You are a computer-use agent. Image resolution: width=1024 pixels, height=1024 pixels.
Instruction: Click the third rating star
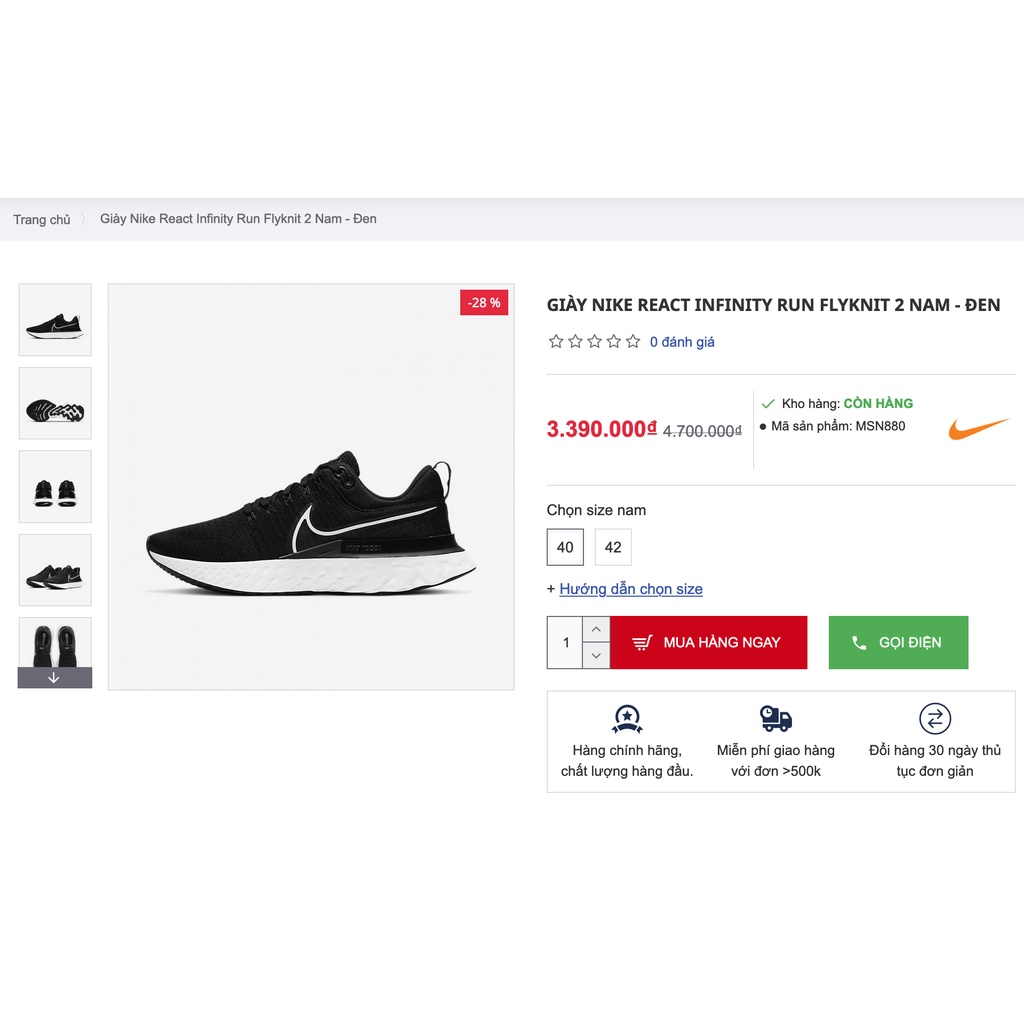click(594, 342)
